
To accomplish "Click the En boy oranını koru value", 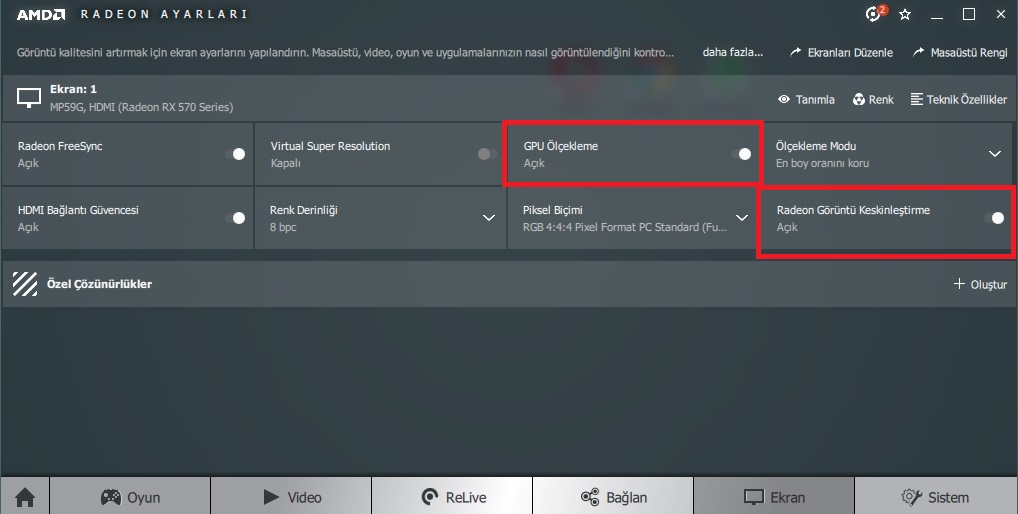I will coord(822,163).
